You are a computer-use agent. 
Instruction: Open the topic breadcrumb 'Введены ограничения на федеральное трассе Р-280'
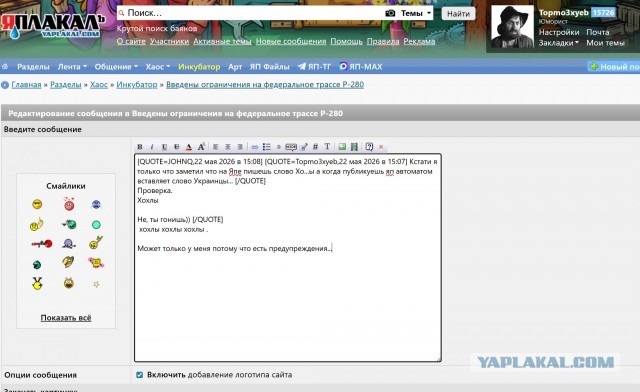[265, 85]
